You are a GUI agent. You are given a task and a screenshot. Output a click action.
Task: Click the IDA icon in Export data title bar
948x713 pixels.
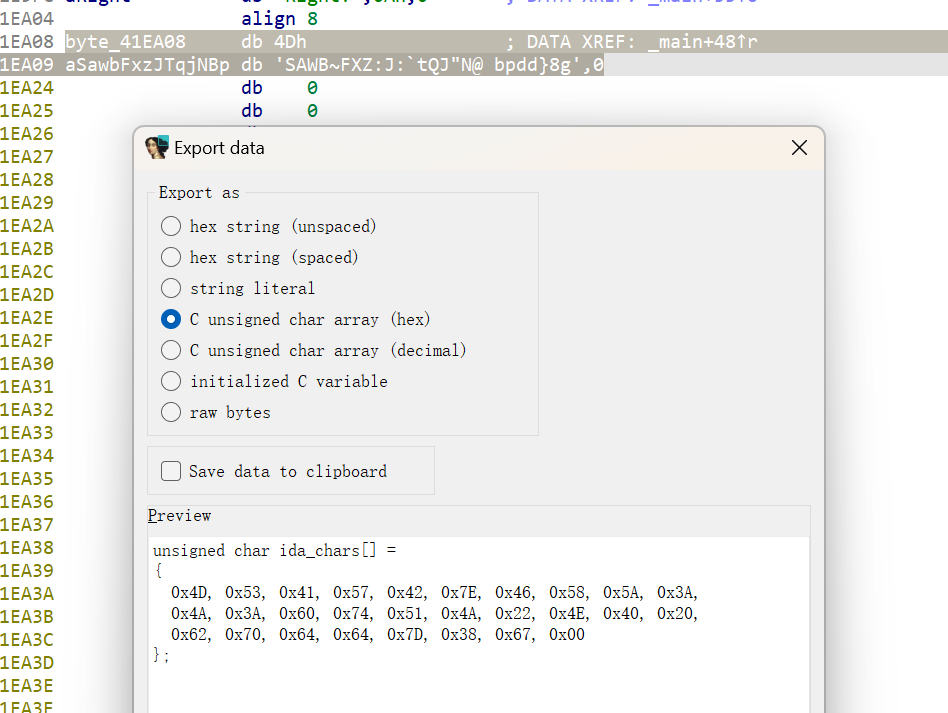click(157, 148)
